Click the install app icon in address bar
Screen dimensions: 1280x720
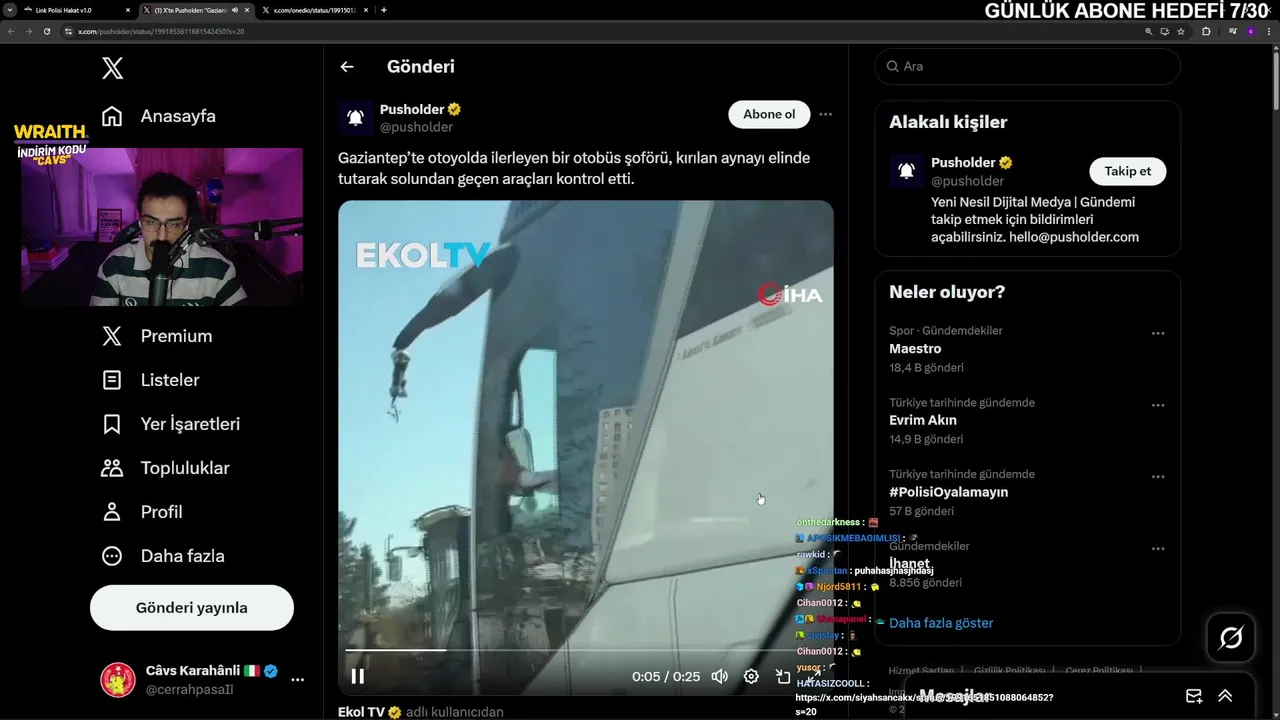pyautogui.click(x=1165, y=31)
